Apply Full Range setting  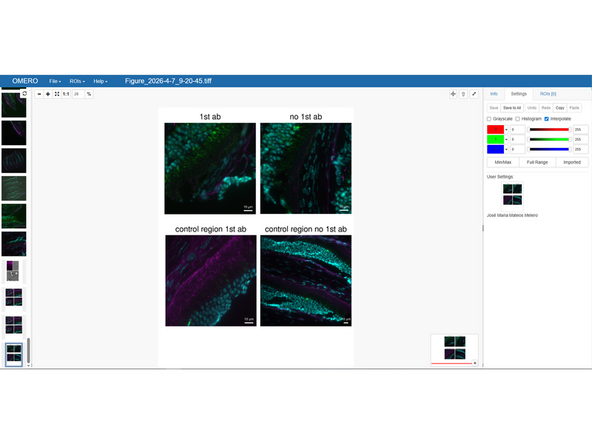point(537,162)
